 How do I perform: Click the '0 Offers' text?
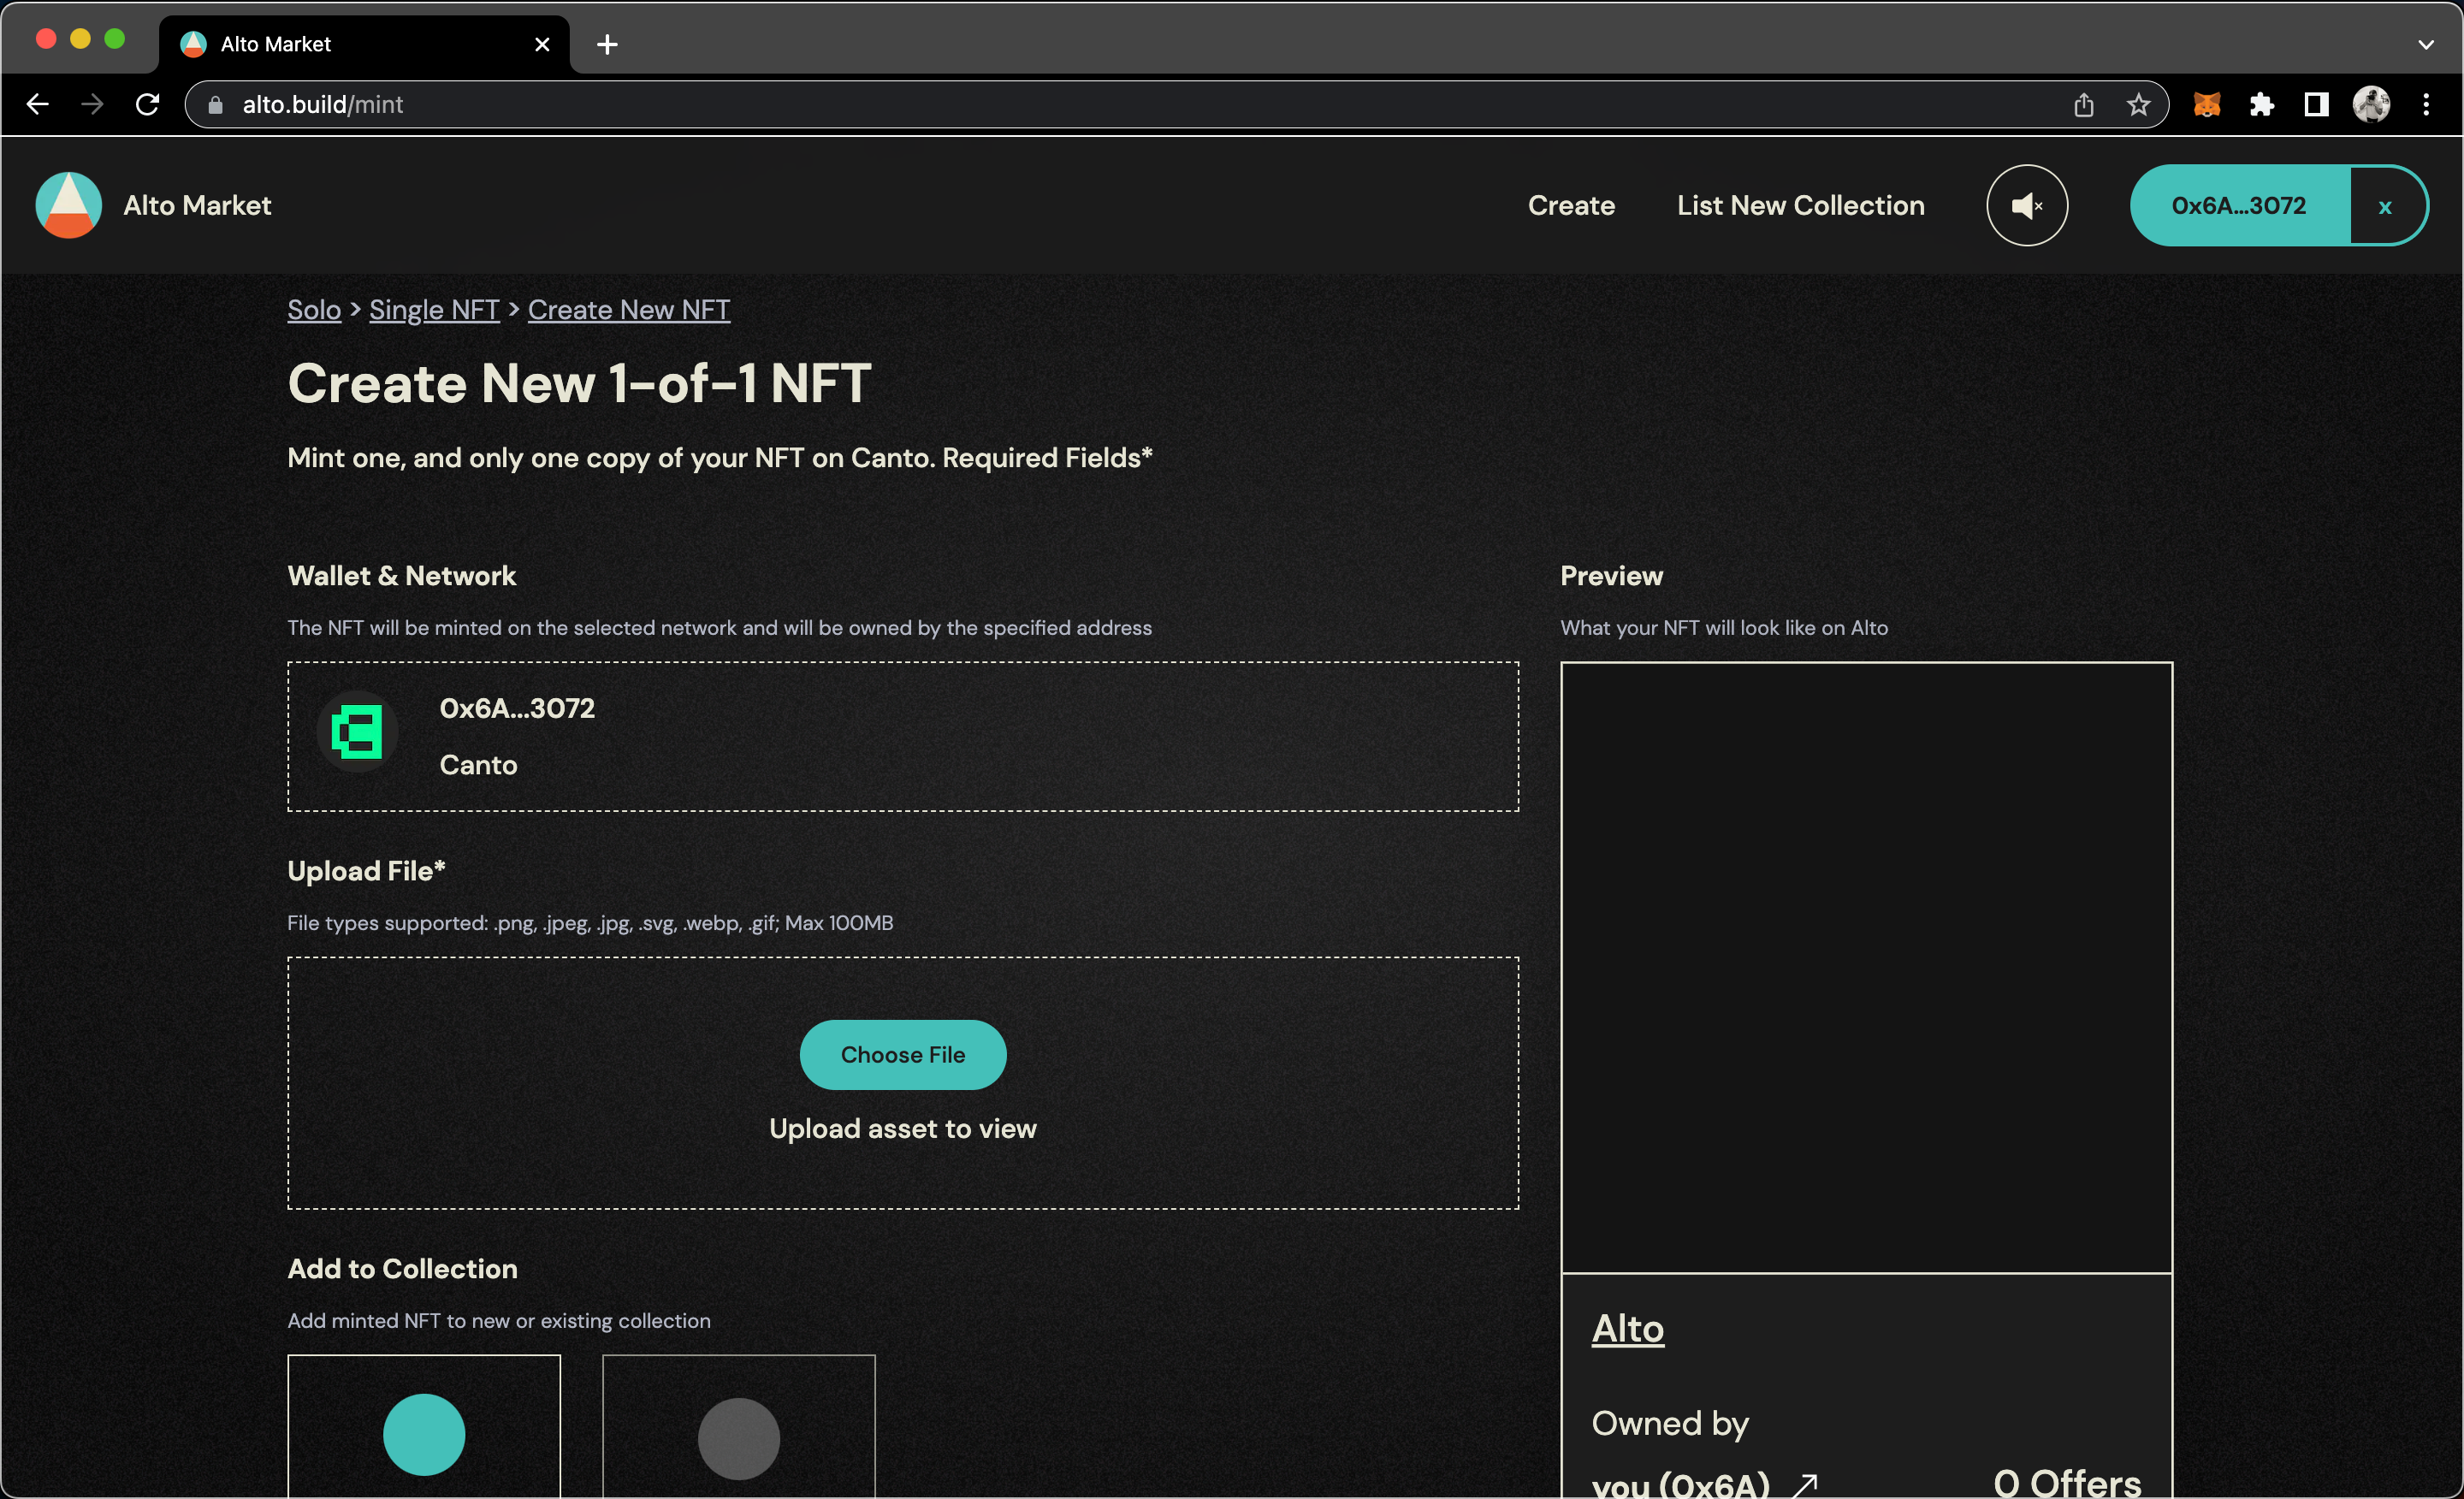tap(2067, 1483)
